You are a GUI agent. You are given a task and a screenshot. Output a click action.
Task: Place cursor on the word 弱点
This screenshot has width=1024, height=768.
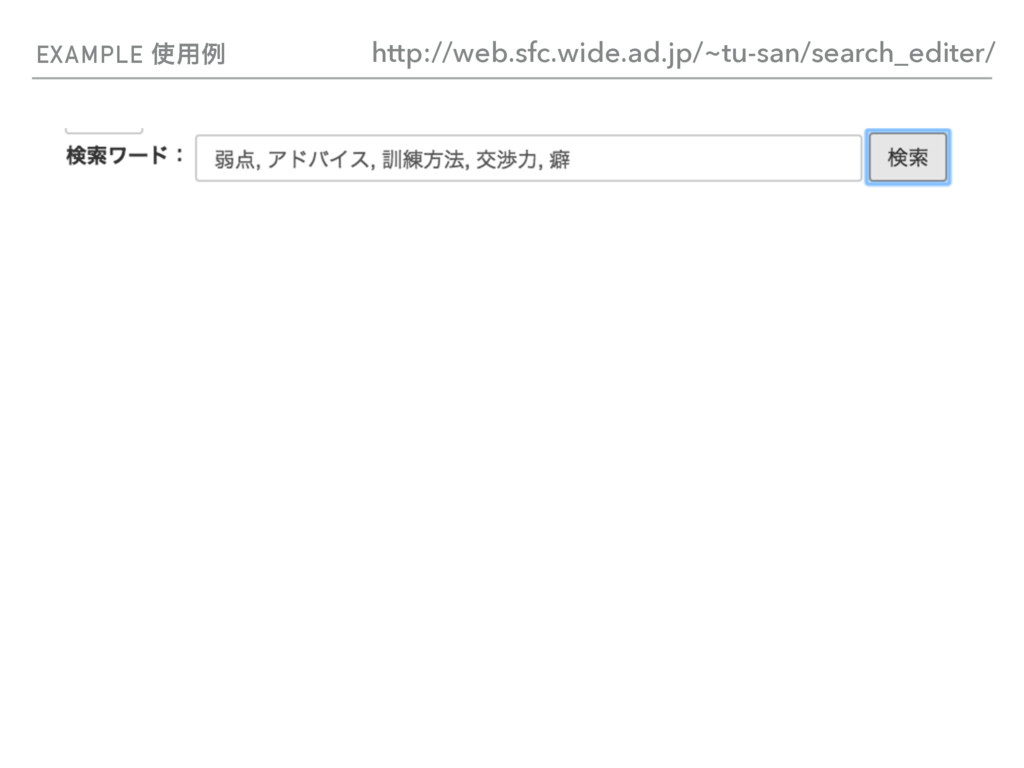[x=234, y=159]
